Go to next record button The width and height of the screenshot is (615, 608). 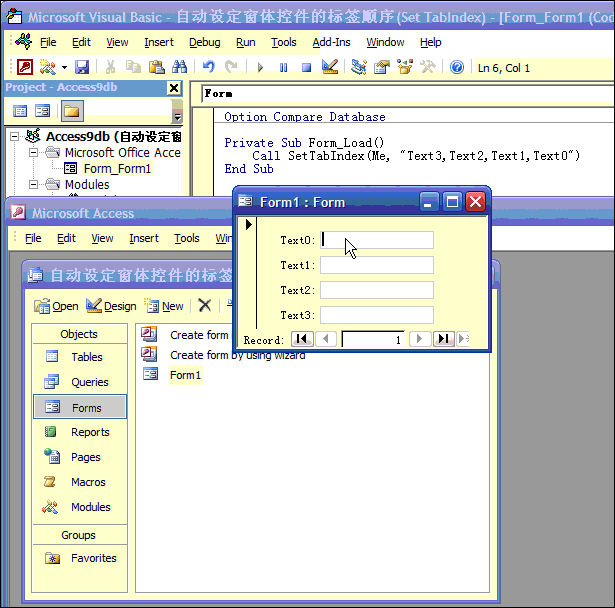click(420, 339)
